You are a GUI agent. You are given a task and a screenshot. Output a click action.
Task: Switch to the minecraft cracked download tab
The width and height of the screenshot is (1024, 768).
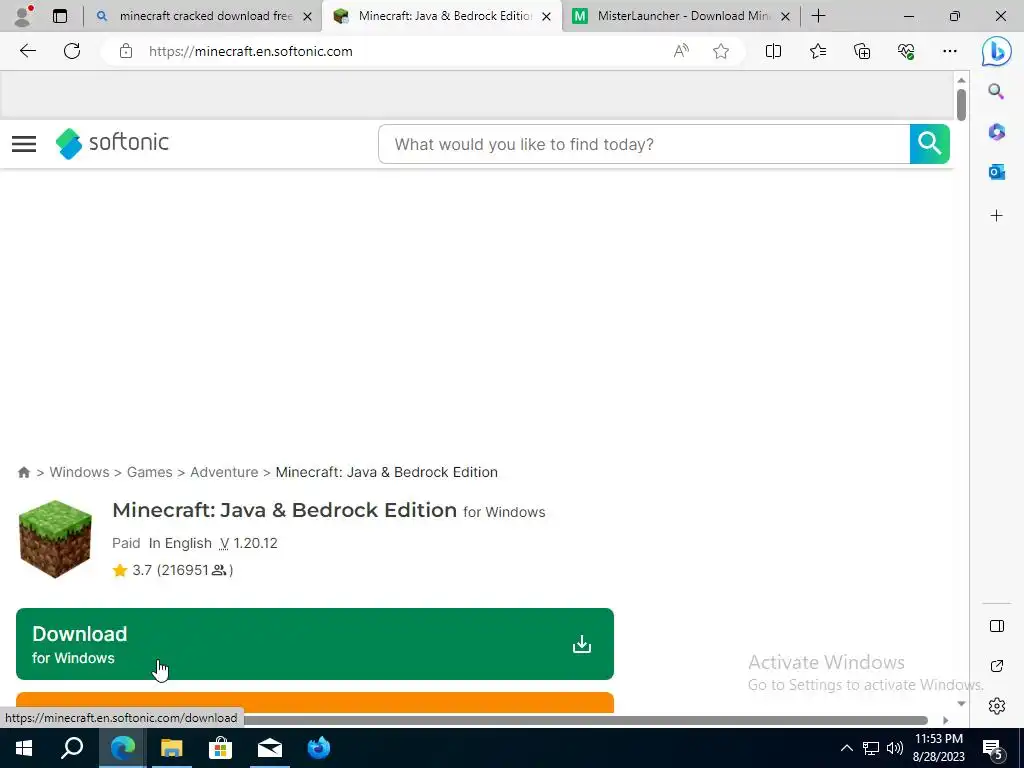205,16
